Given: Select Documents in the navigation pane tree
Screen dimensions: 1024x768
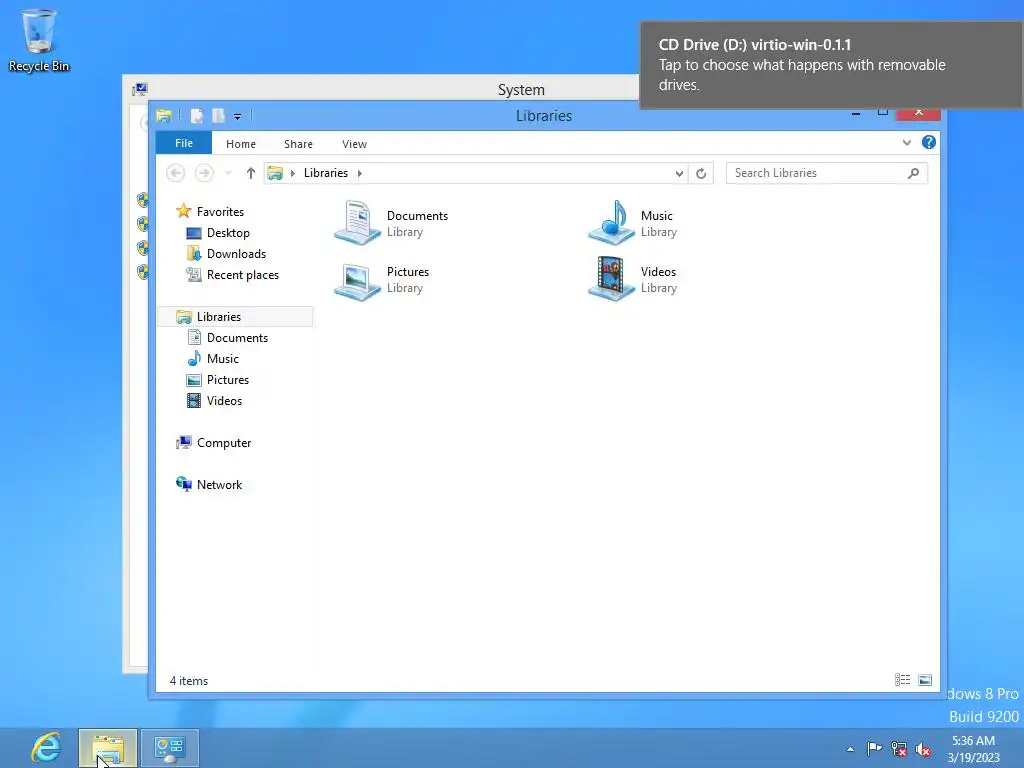Looking at the screenshot, I should (x=237, y=338).
